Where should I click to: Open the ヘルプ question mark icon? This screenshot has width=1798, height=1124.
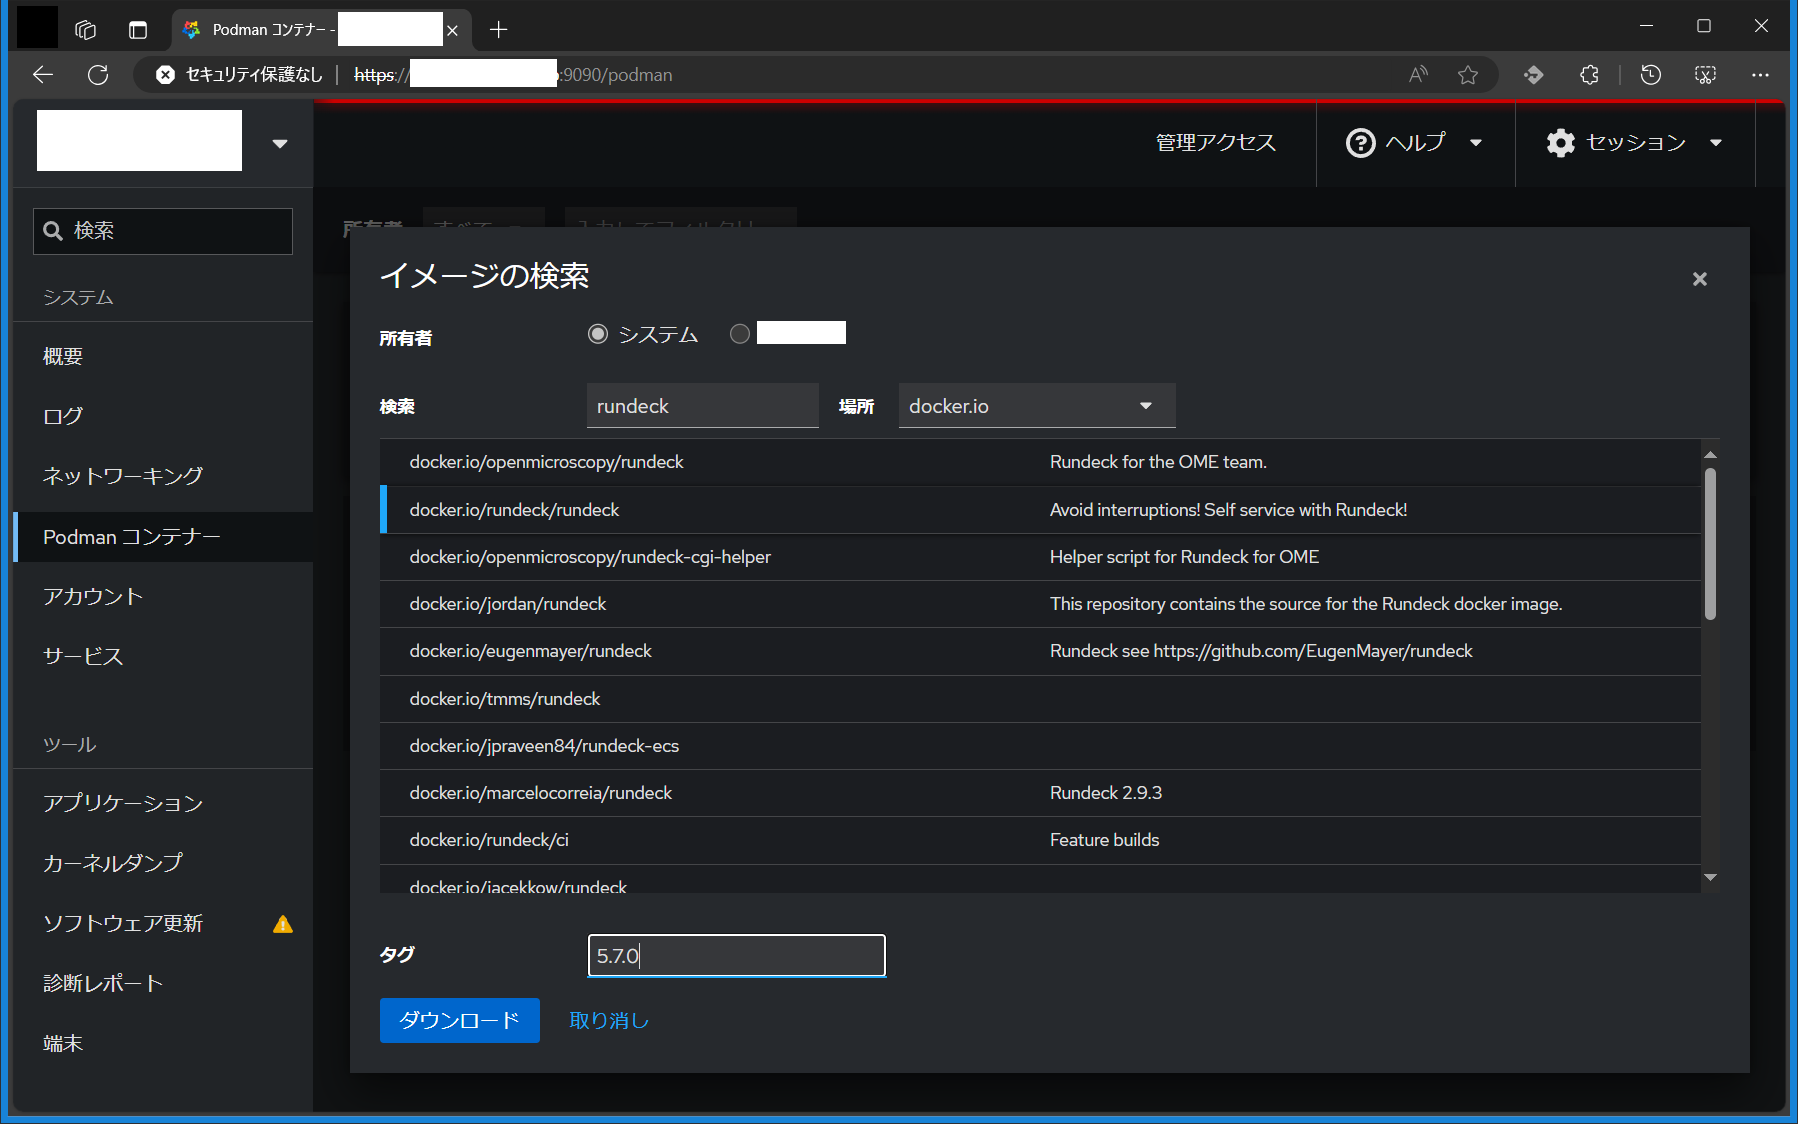[x=1361, y=143]
